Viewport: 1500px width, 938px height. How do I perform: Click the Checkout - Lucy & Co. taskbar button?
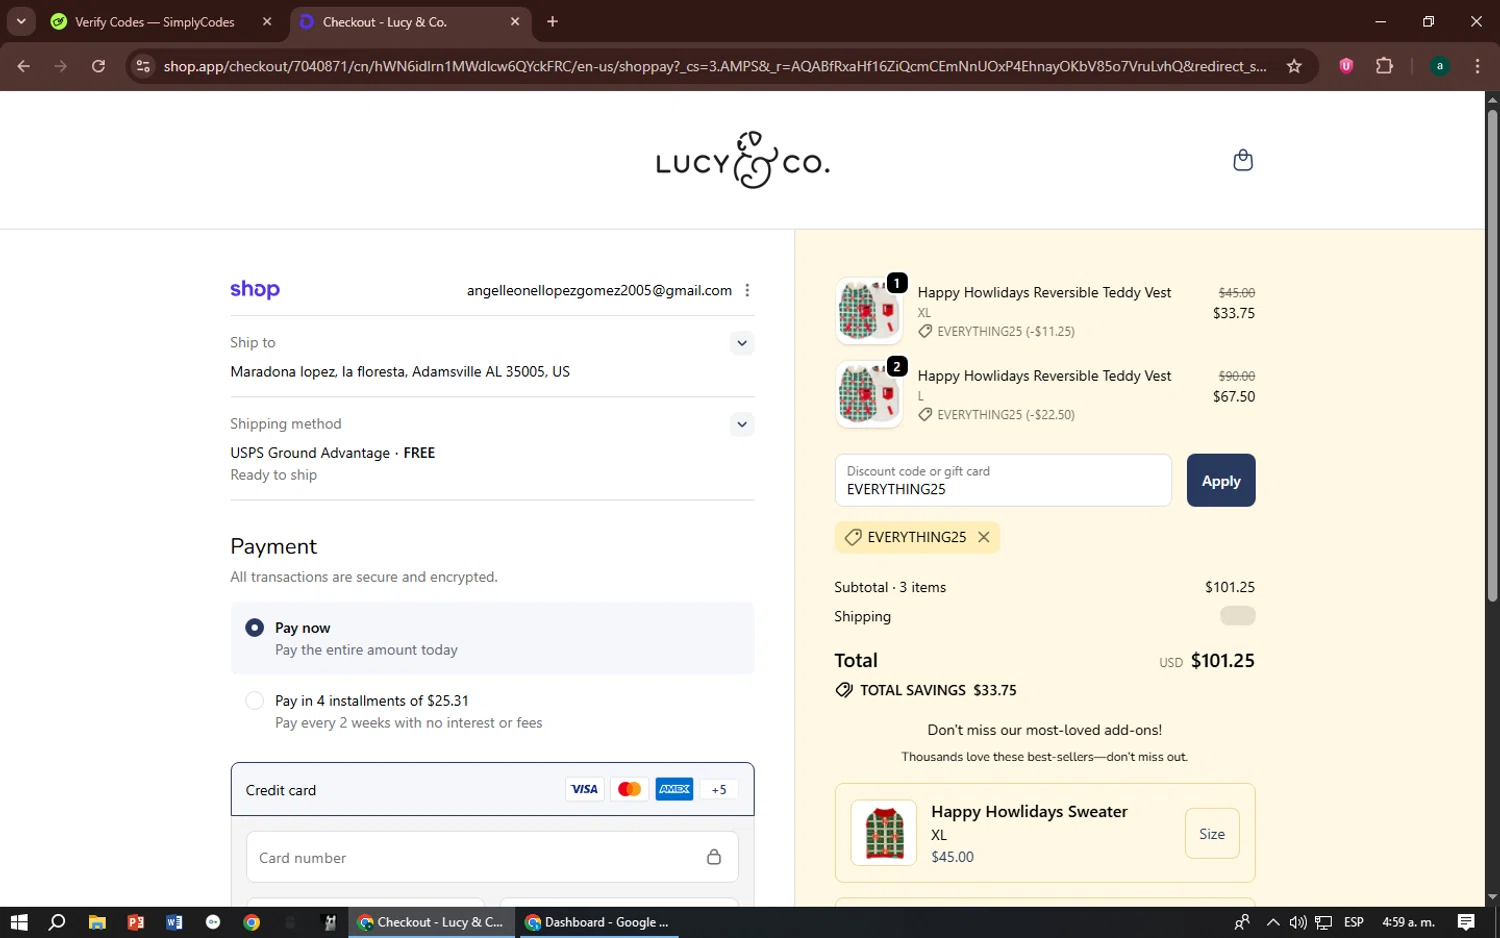[x=431, y=922]
